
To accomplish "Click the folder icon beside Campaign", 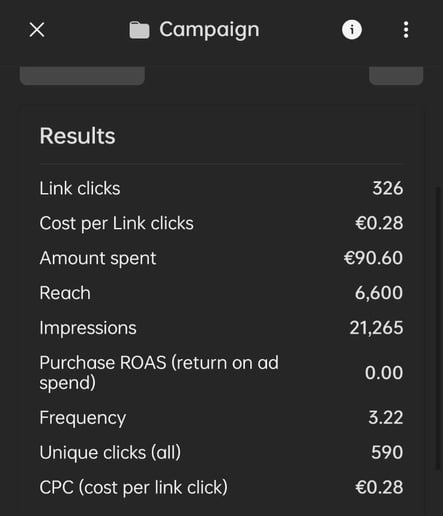I will pyautogui.click(x=139, y=30).
